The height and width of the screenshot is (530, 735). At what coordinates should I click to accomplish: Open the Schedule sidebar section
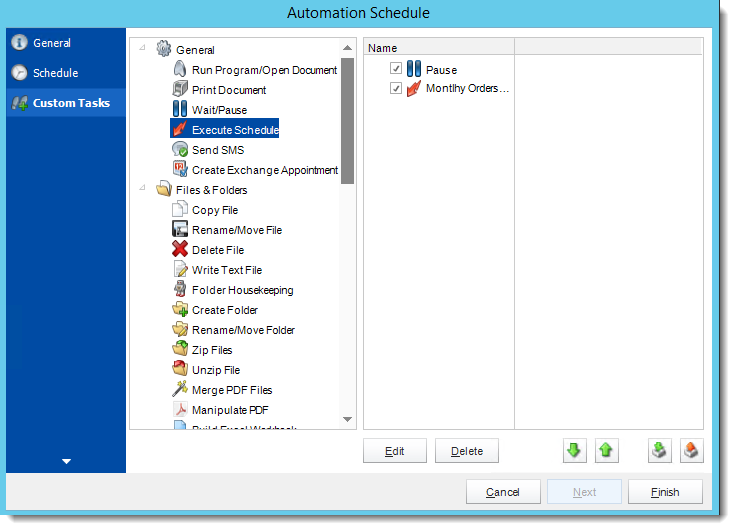[66, 73]
